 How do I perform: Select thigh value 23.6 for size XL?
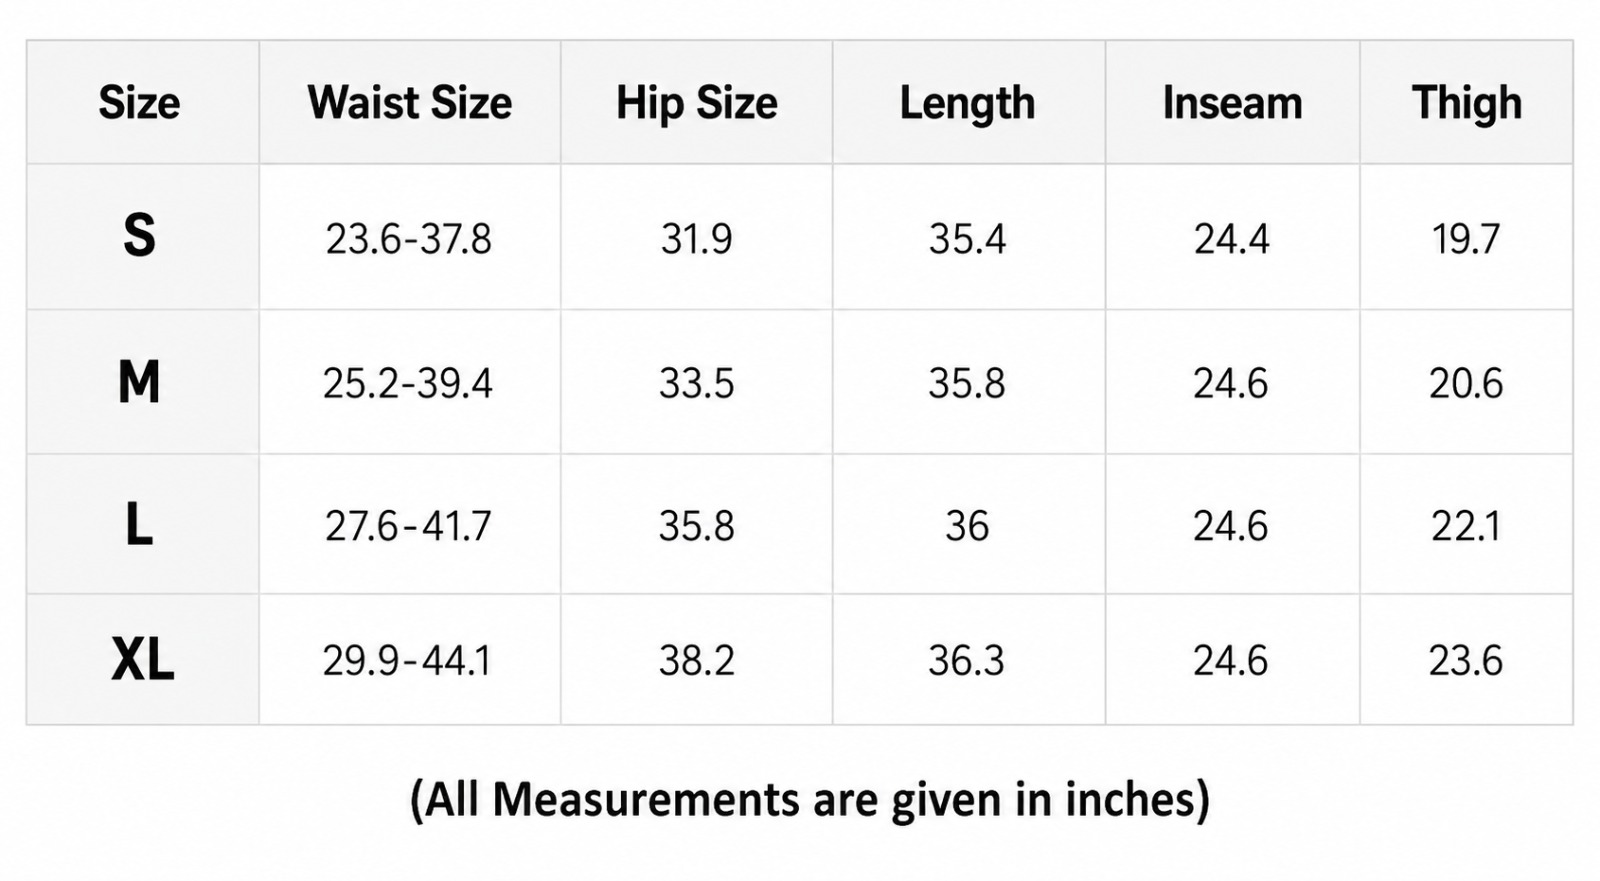1465,661
